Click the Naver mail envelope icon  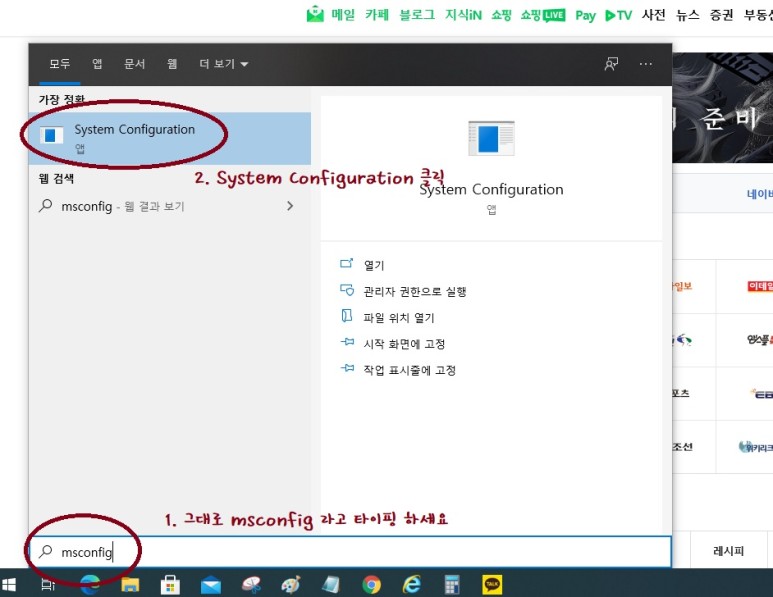pos(315,14)
